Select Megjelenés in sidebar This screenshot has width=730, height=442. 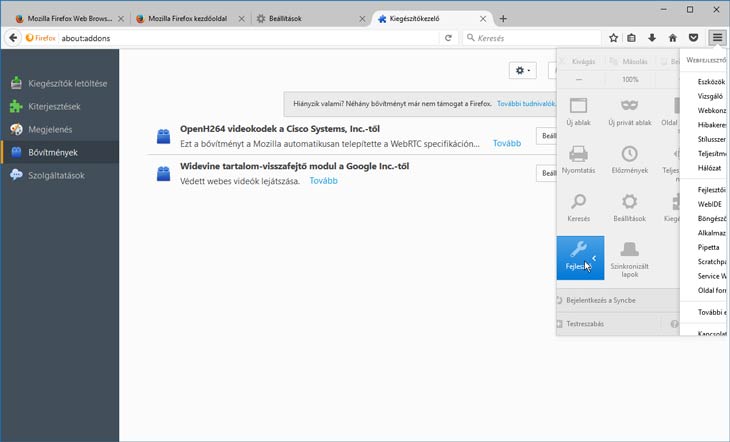(x=60, y=129)
